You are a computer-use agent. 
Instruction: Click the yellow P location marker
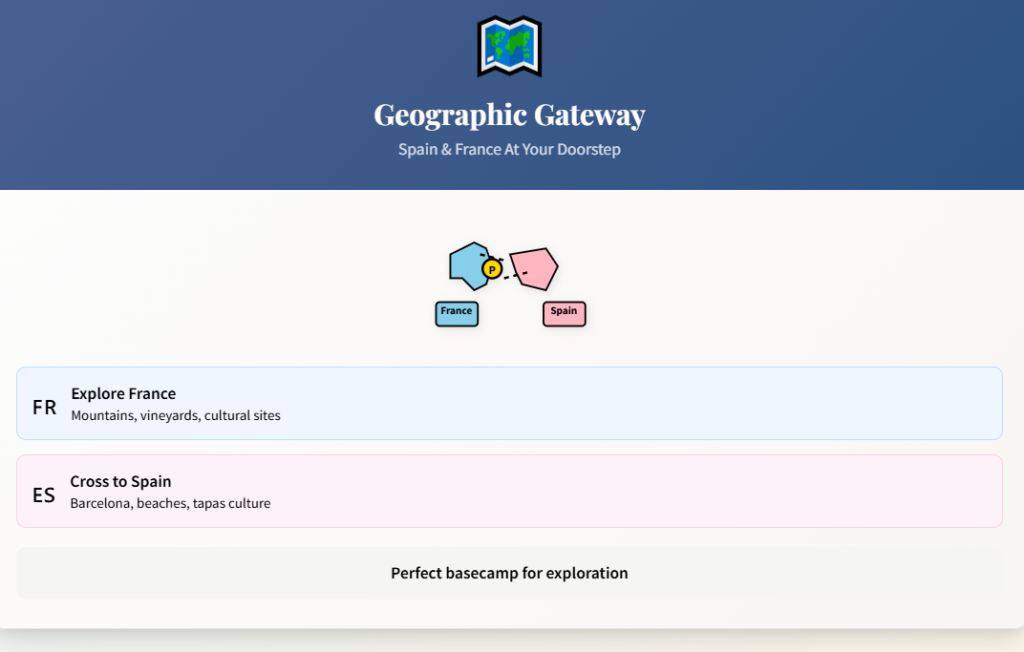coord(491,270)
